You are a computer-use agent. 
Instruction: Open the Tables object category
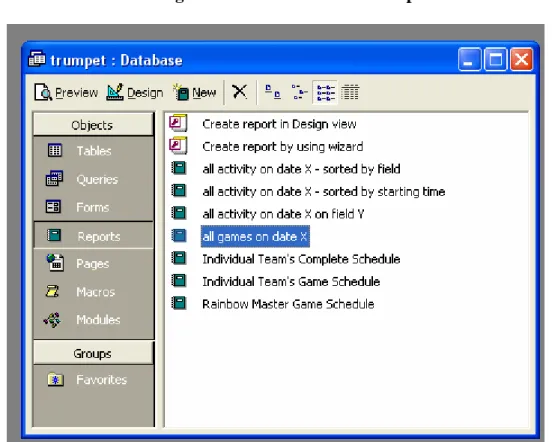93,151
